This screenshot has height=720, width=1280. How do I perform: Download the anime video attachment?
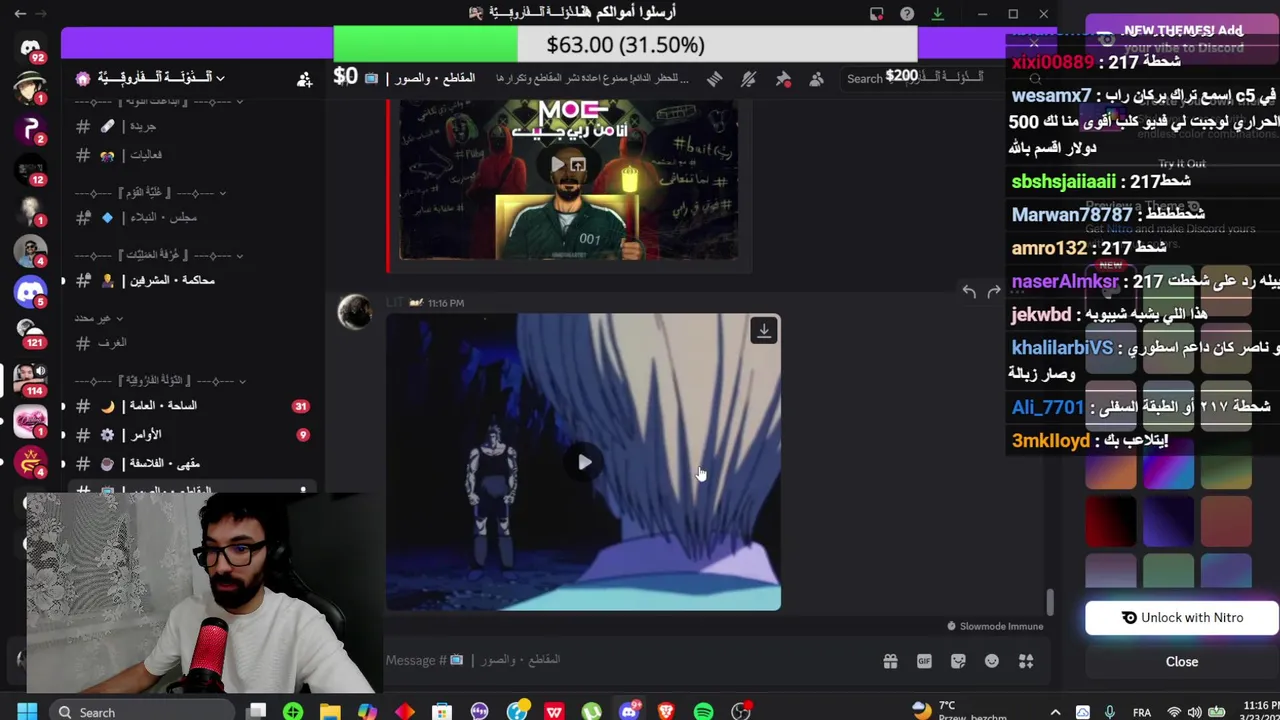point(764,330)
